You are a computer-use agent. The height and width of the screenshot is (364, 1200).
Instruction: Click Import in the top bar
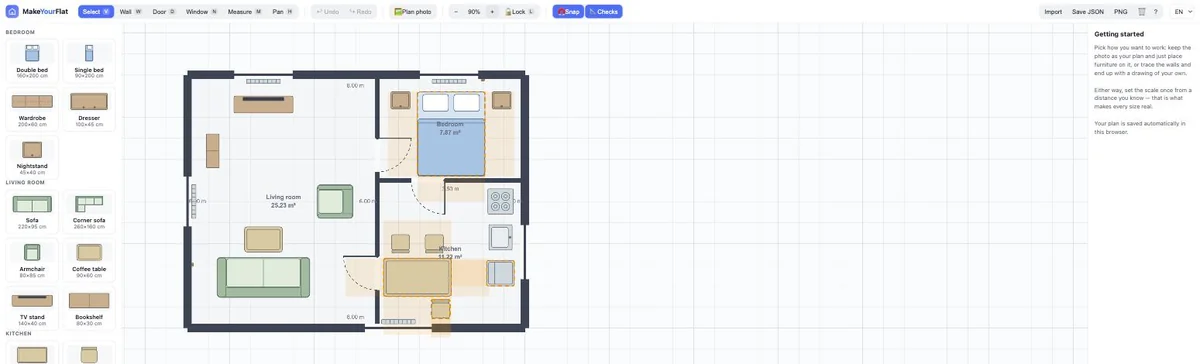click(1053, 12)
